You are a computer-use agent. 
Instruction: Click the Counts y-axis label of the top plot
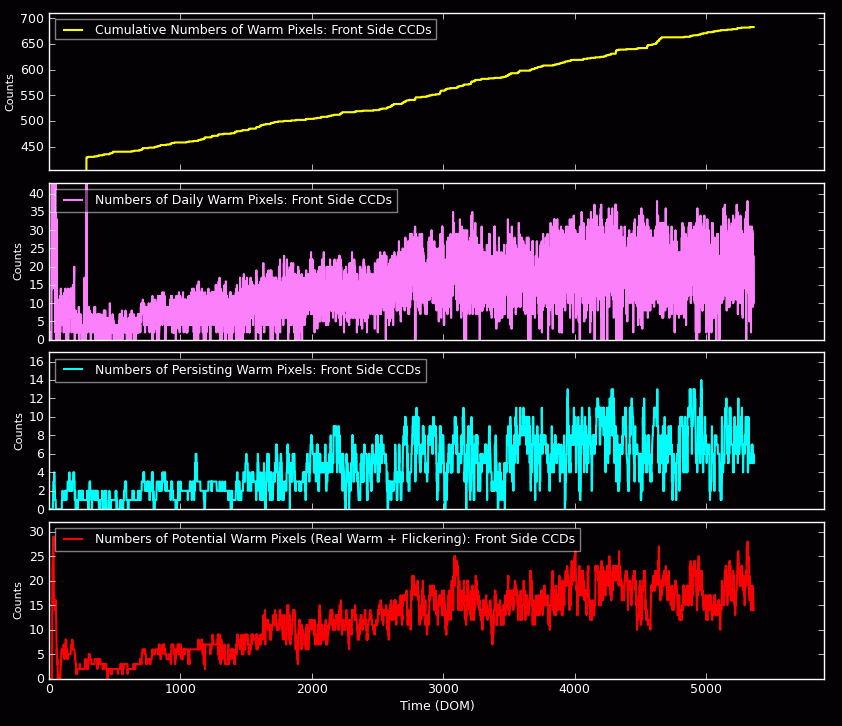coord(10,92)
